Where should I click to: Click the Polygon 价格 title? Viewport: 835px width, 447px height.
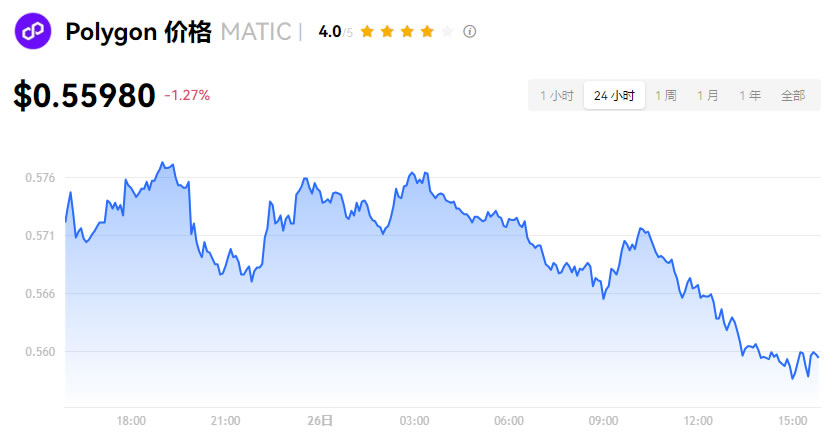tap(138, 32)
